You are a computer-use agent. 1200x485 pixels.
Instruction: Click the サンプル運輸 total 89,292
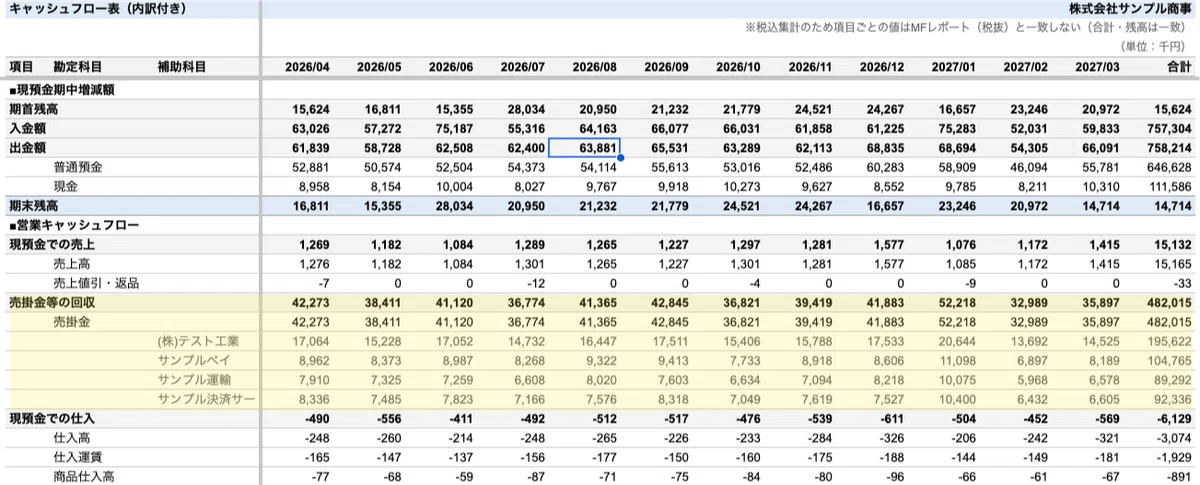point(1173,380)
